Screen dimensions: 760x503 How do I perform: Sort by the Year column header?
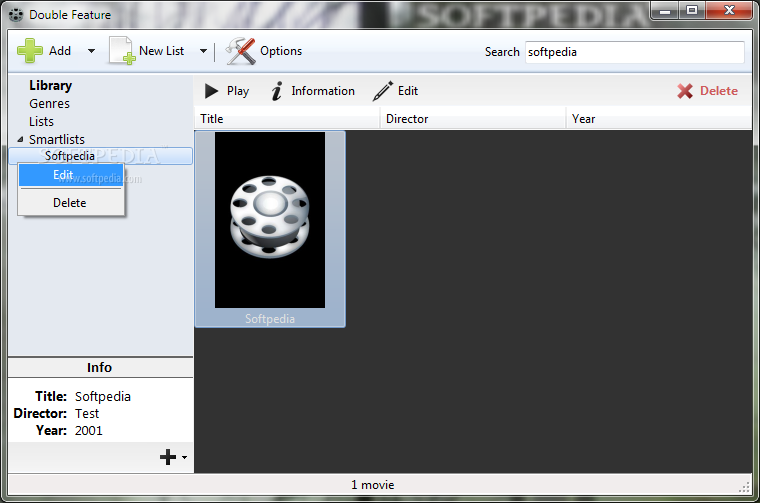[659, 119]
